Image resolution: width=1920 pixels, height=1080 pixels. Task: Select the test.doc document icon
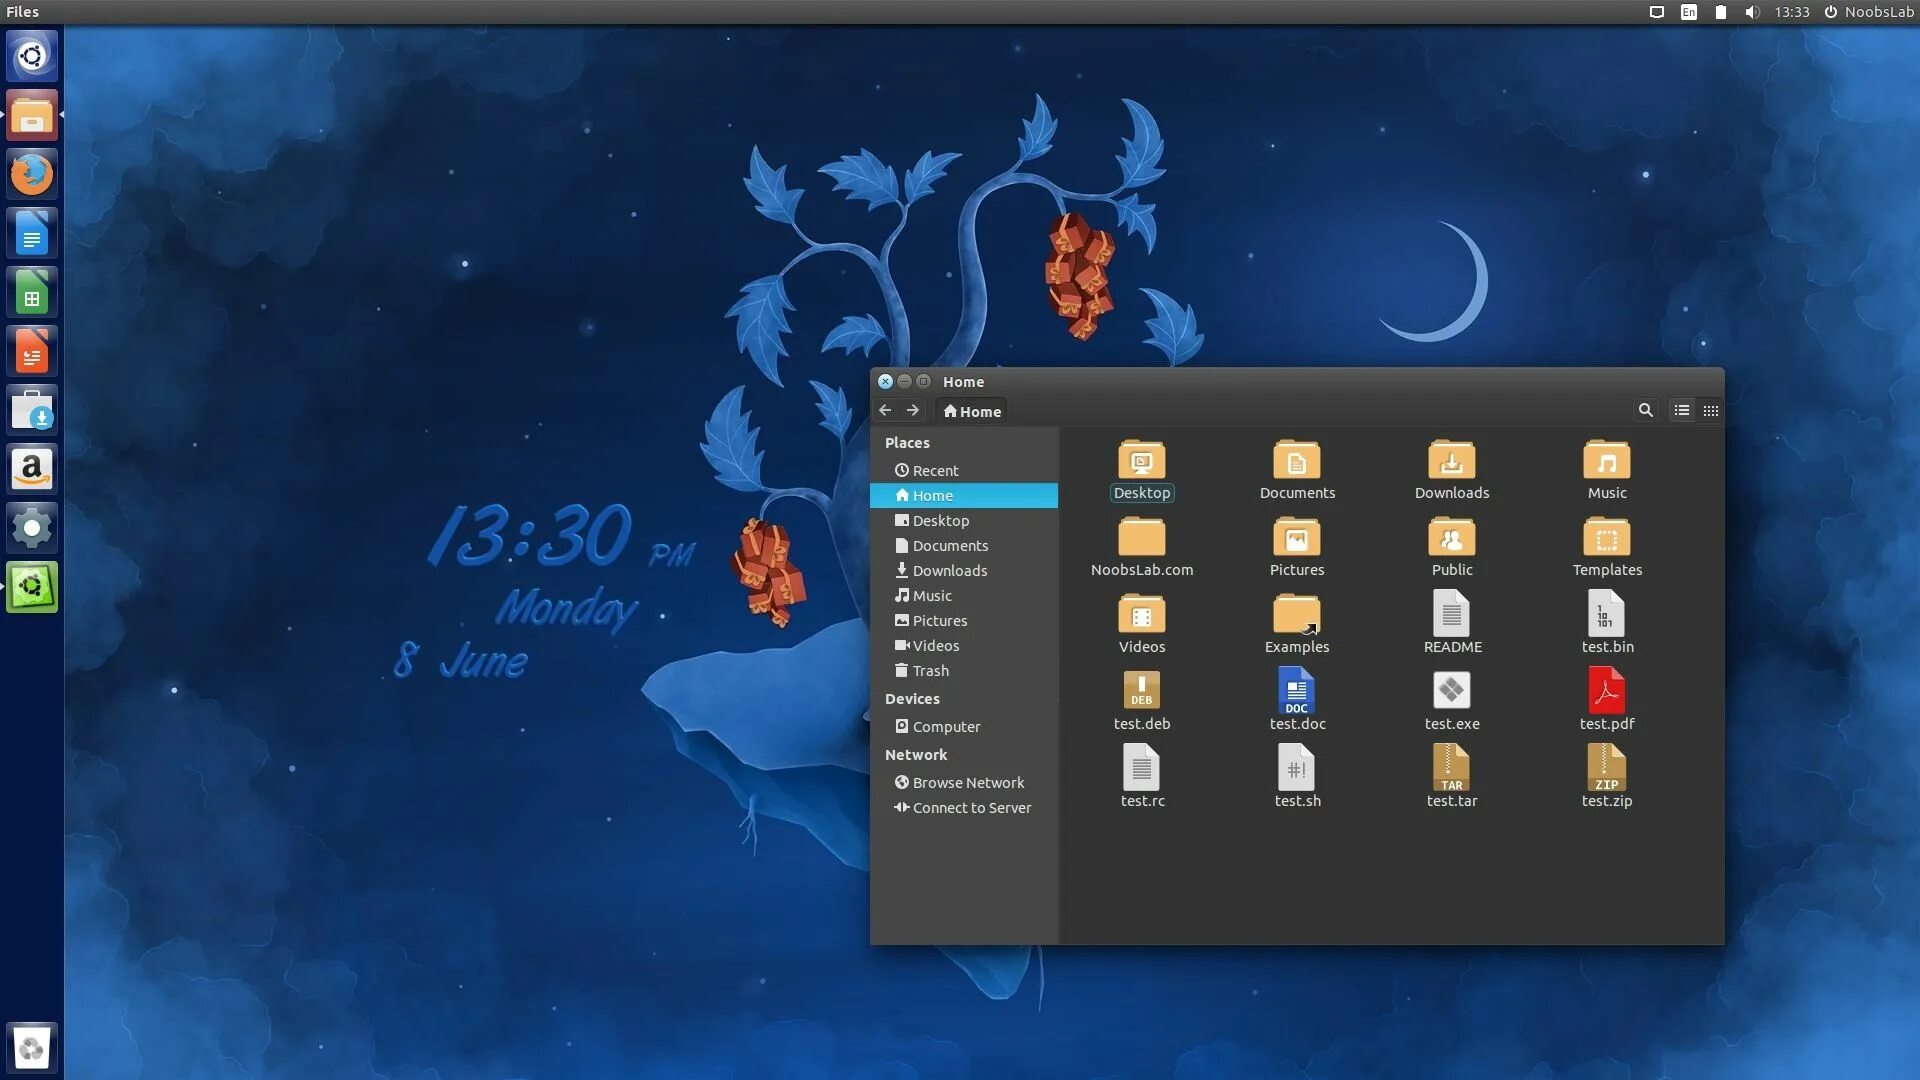(x=1296, y=691)
